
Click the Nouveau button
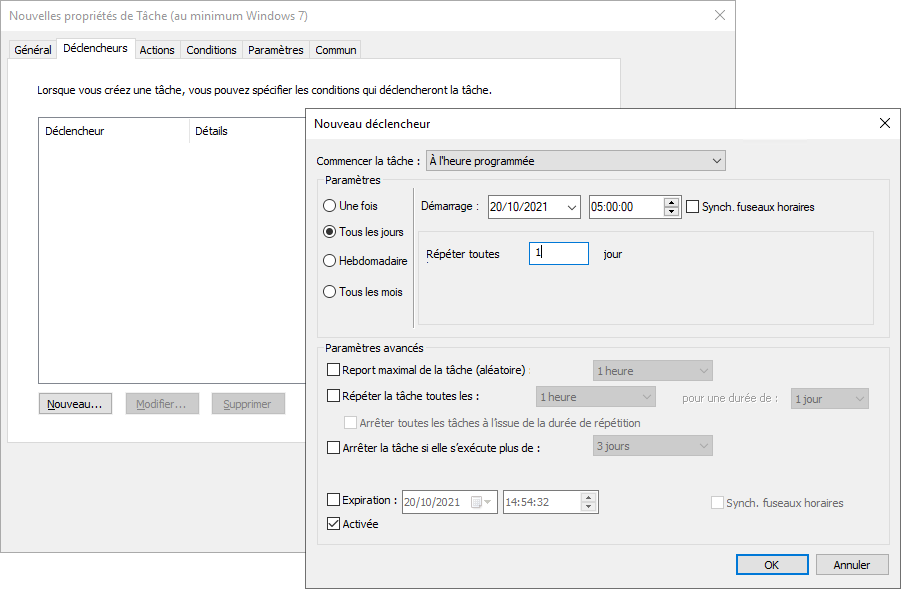(75, 403)
